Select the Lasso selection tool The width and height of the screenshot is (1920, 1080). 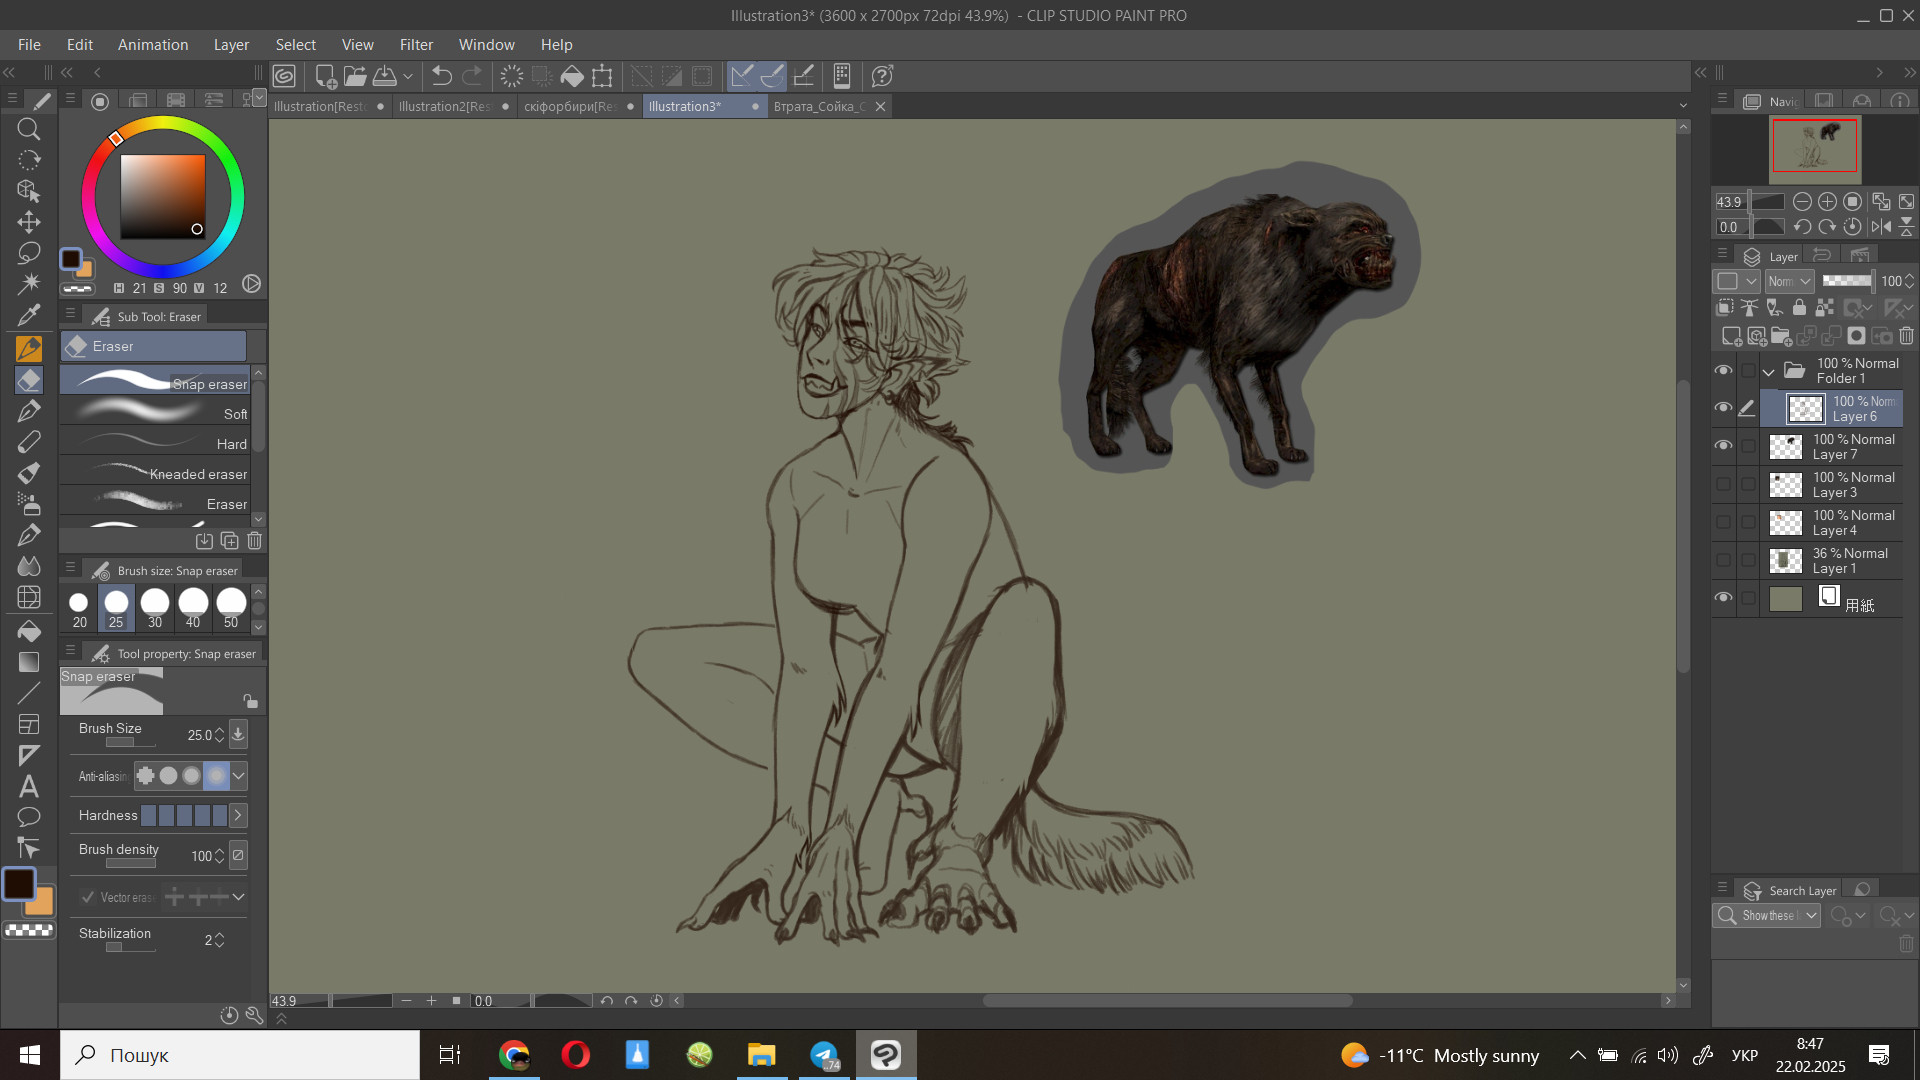29,253
